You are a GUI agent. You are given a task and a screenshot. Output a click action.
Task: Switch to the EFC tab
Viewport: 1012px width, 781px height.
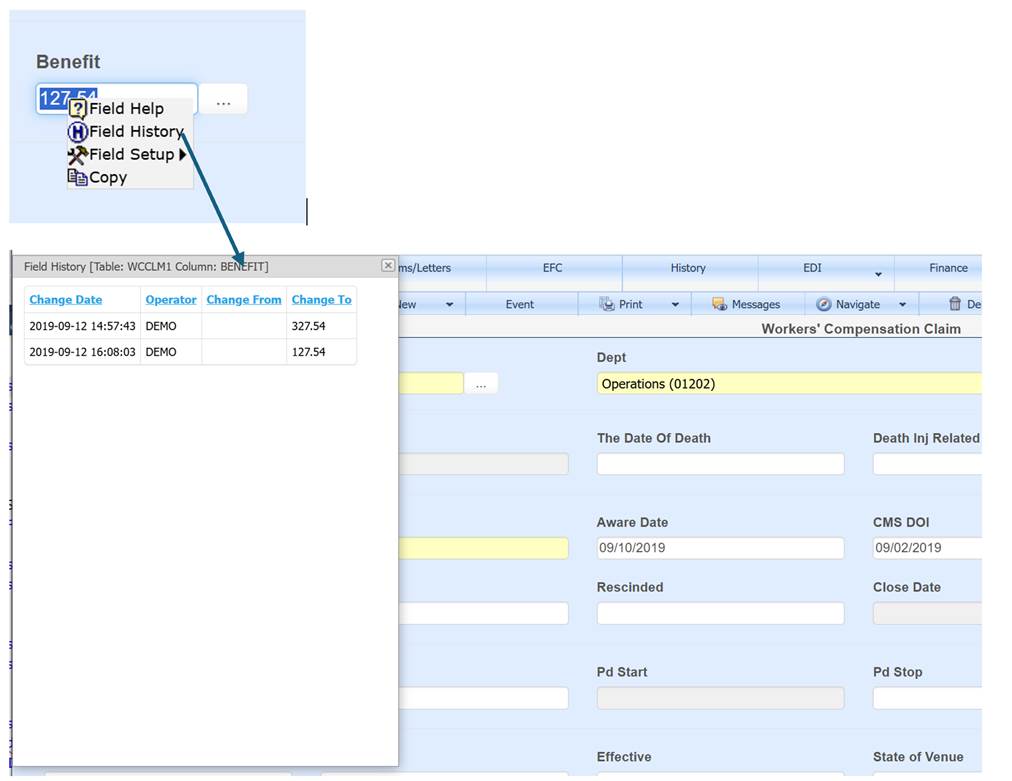[x=555, y=268]
